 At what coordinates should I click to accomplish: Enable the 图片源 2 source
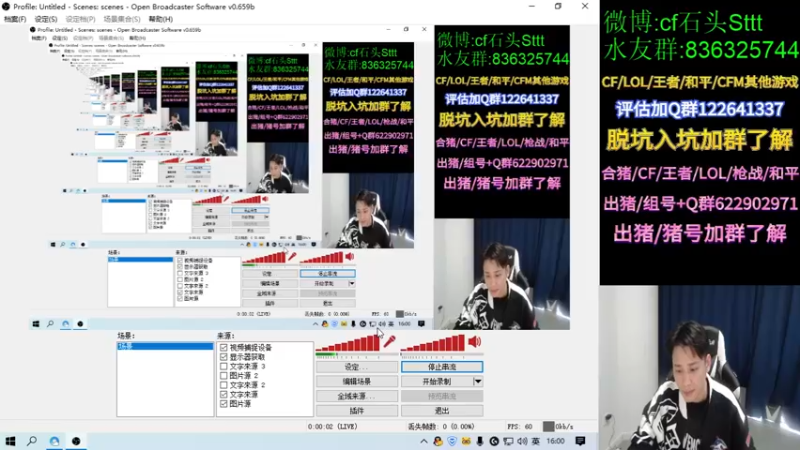[223, 376]
